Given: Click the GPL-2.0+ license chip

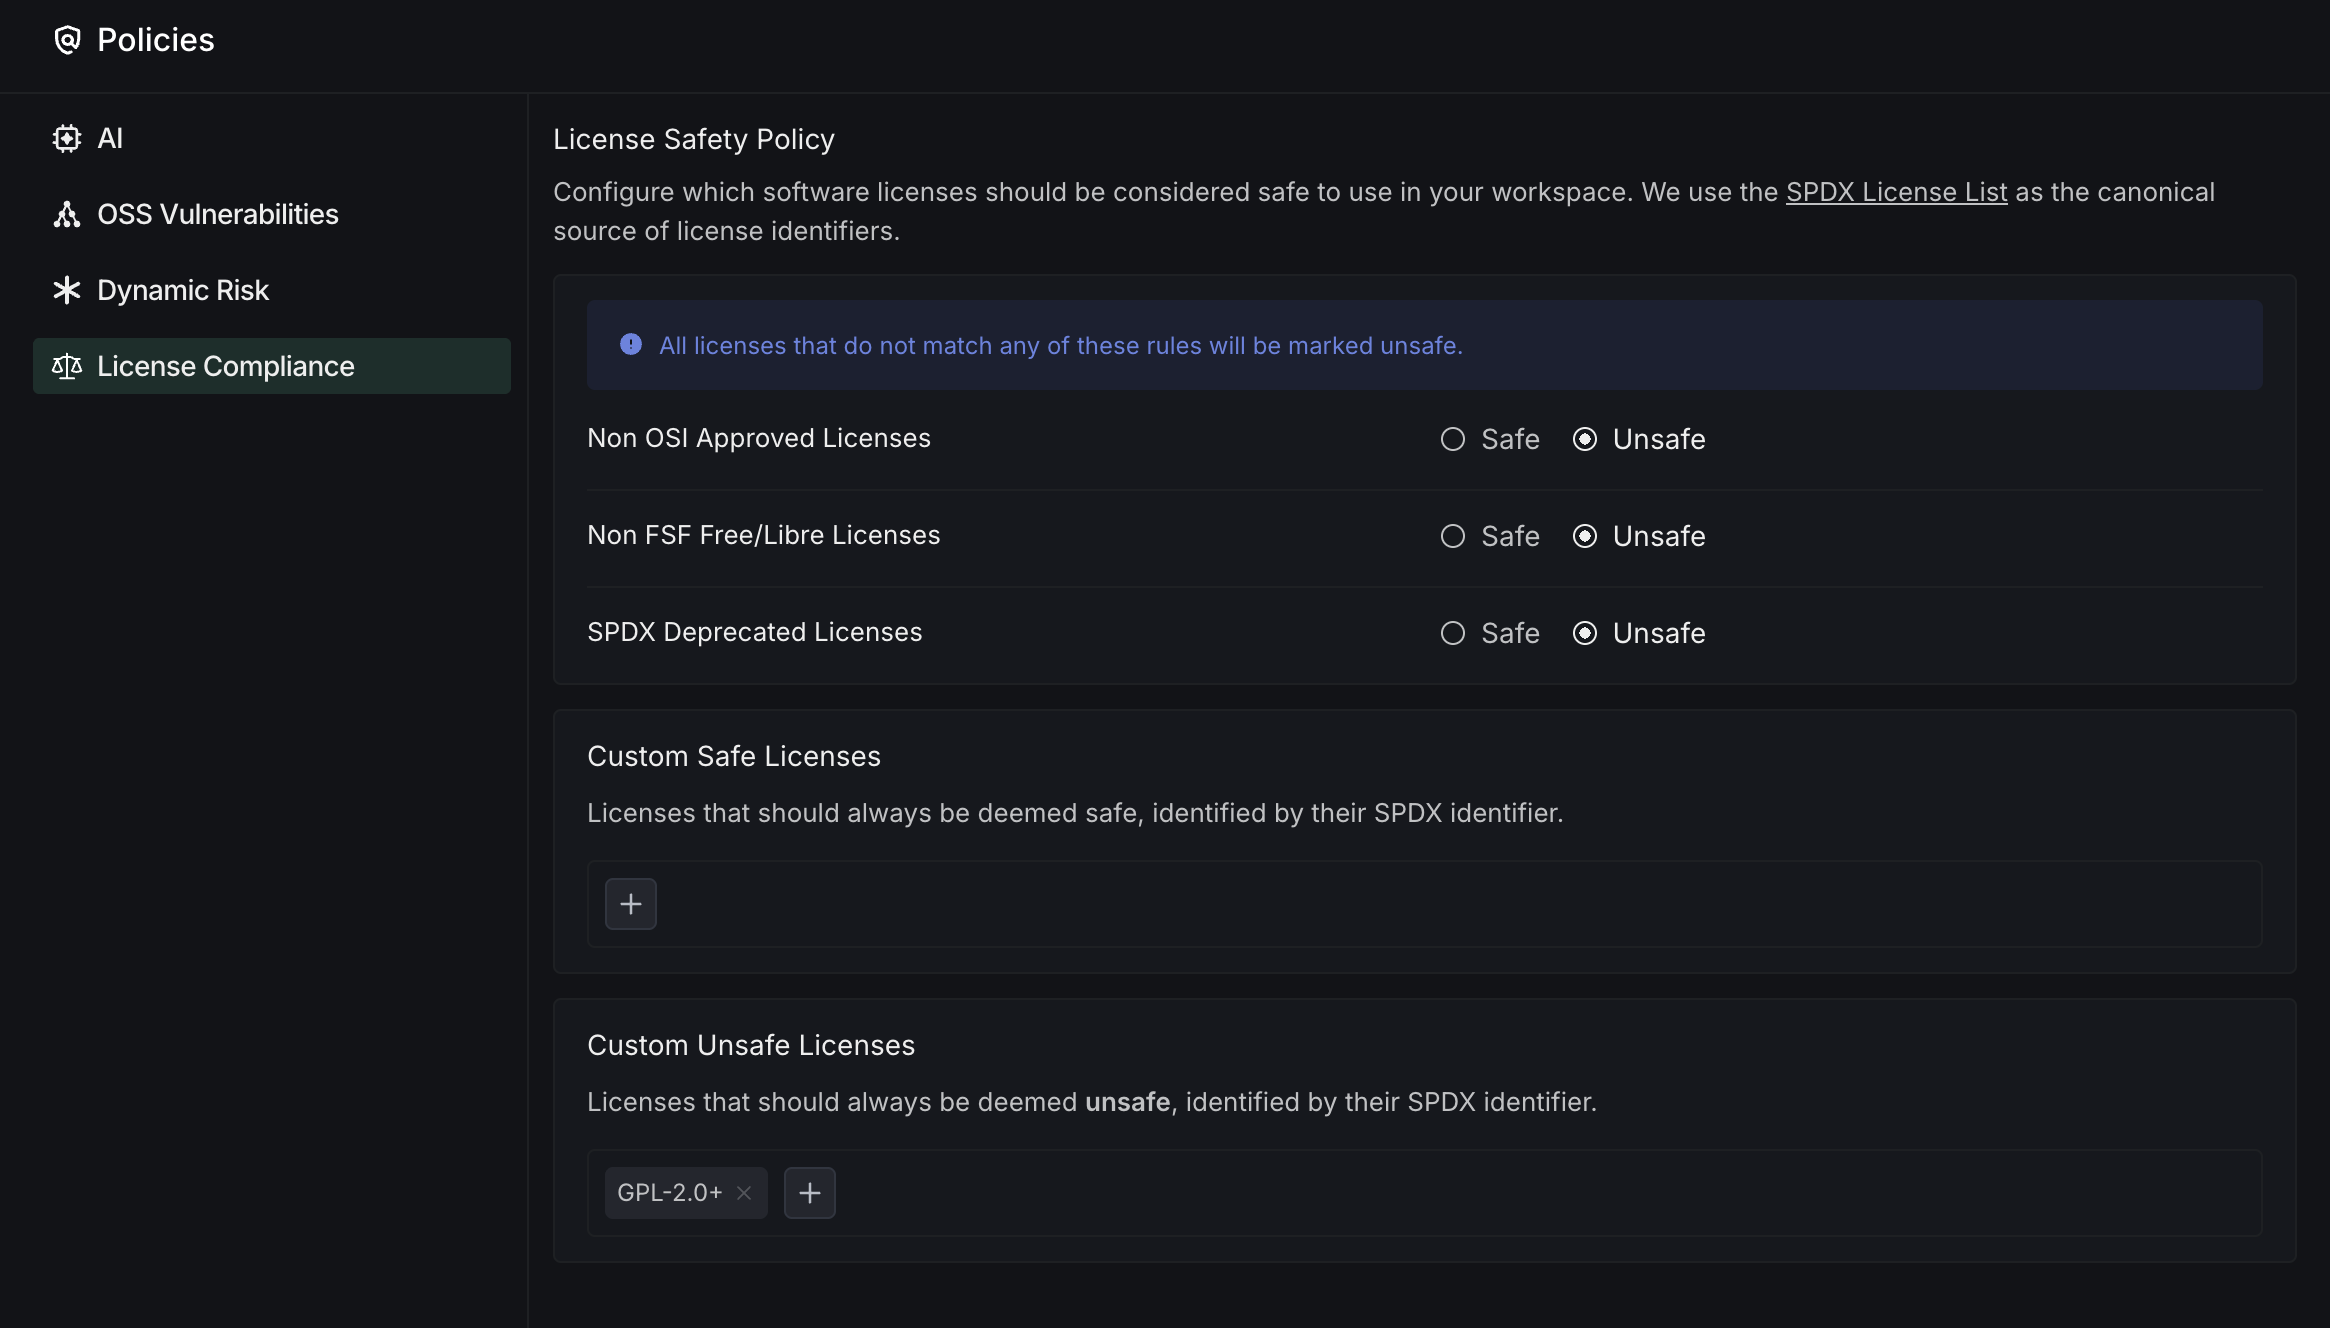Looking at the screenshot, I should coord(669,1193).
